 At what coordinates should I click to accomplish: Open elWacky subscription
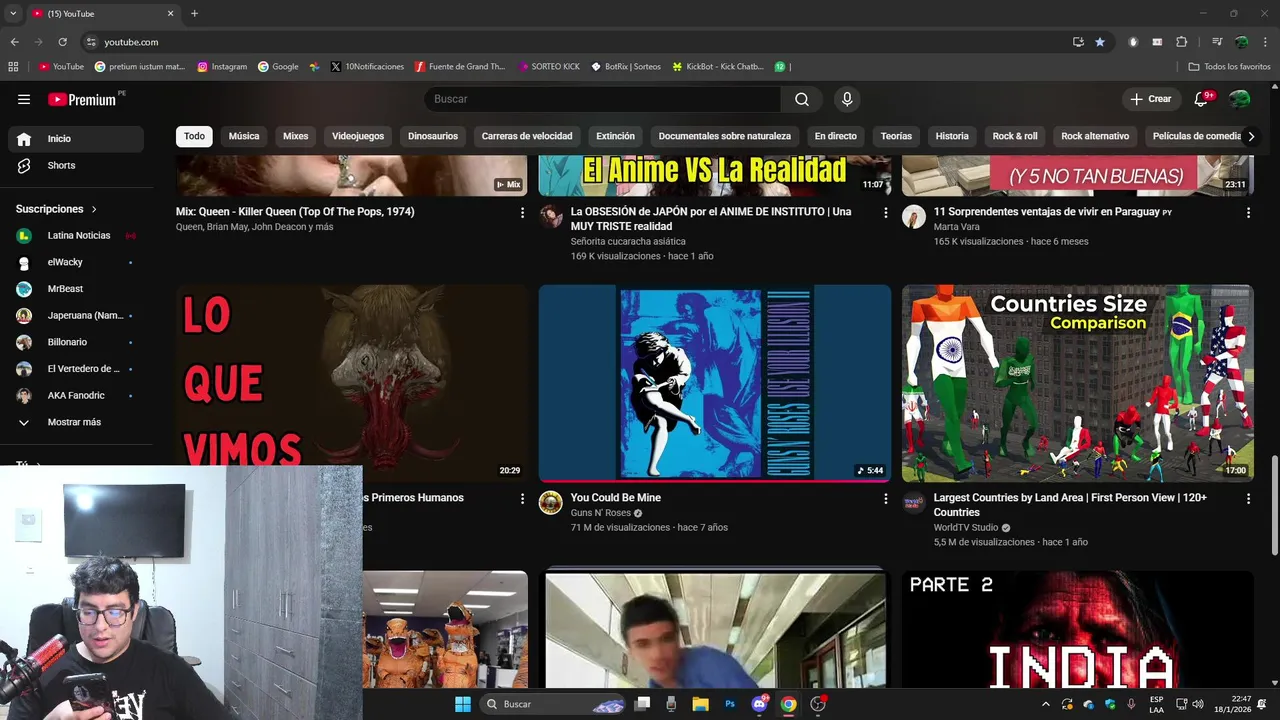click(x=76, y=262)
